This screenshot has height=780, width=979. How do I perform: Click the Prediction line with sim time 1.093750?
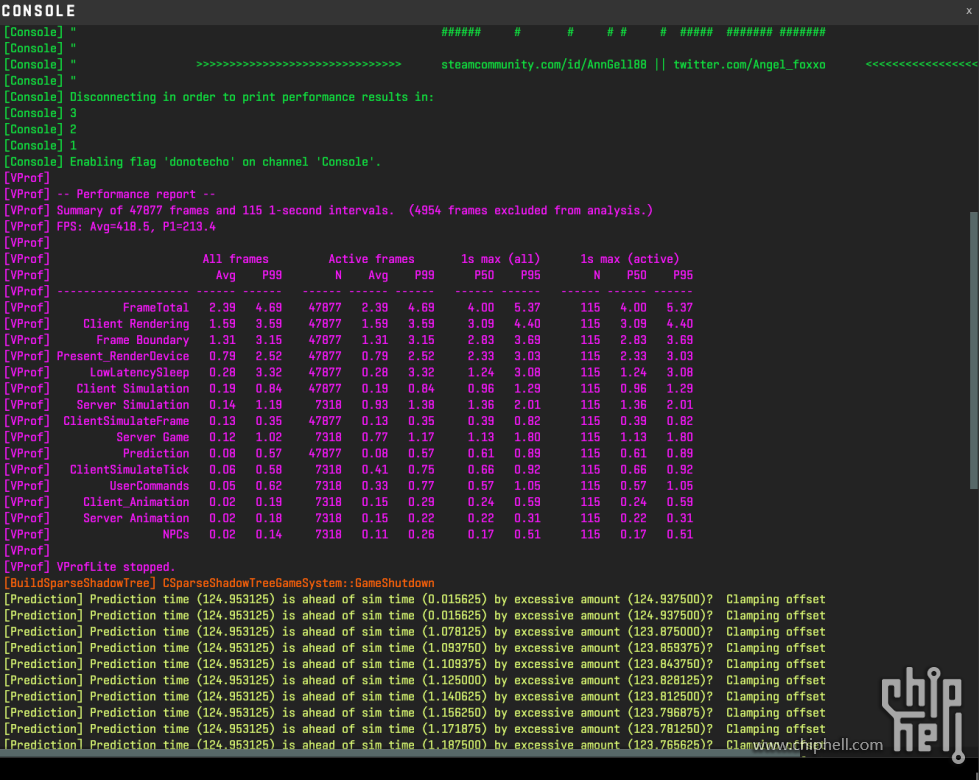coord(415,649)
